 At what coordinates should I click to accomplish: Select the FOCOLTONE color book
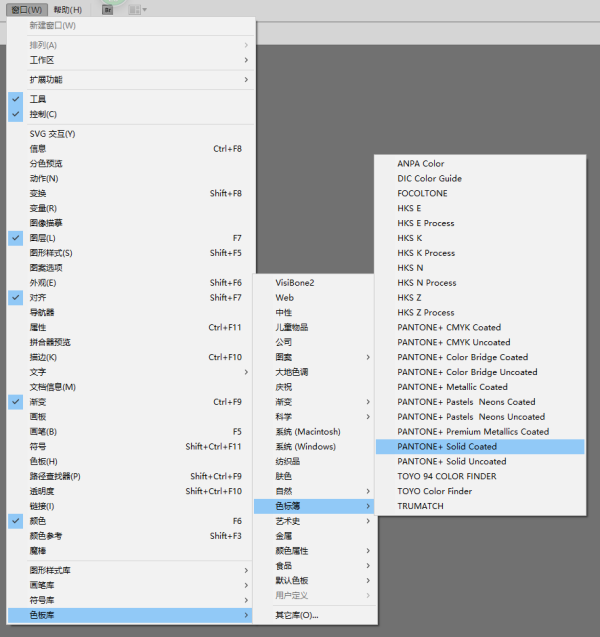[480, 193]
